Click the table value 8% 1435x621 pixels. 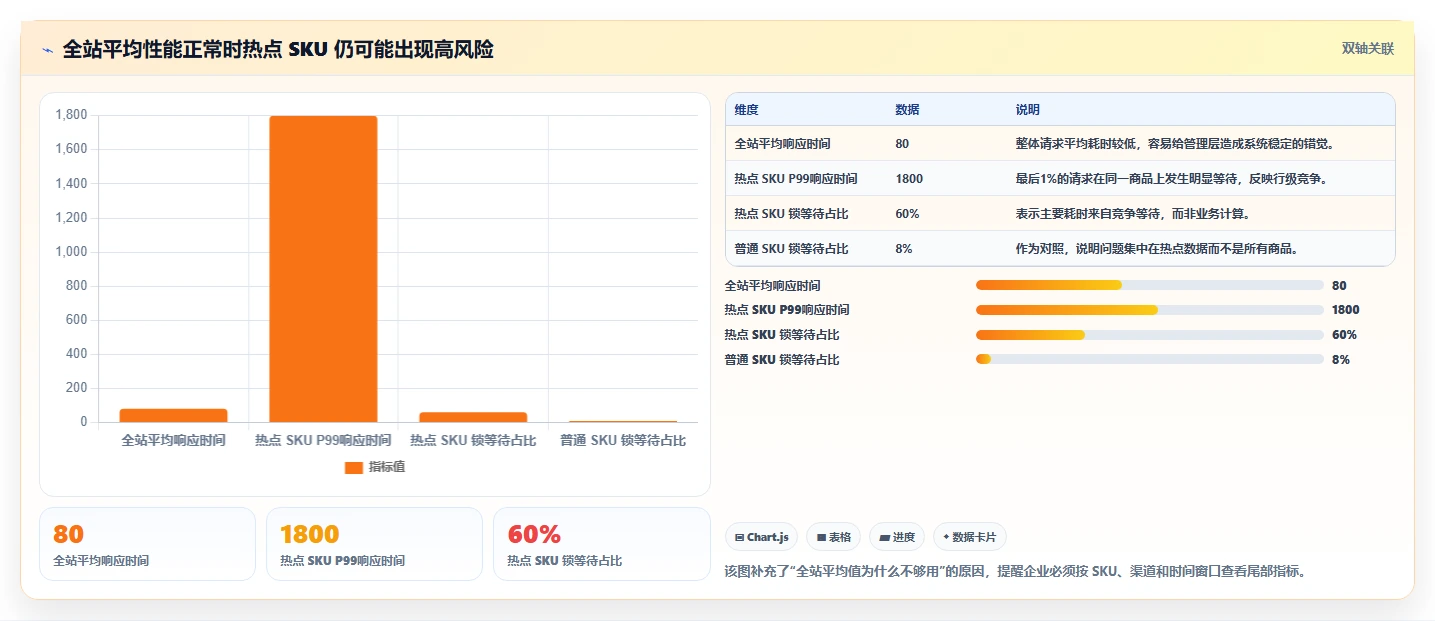coord(904,249)
